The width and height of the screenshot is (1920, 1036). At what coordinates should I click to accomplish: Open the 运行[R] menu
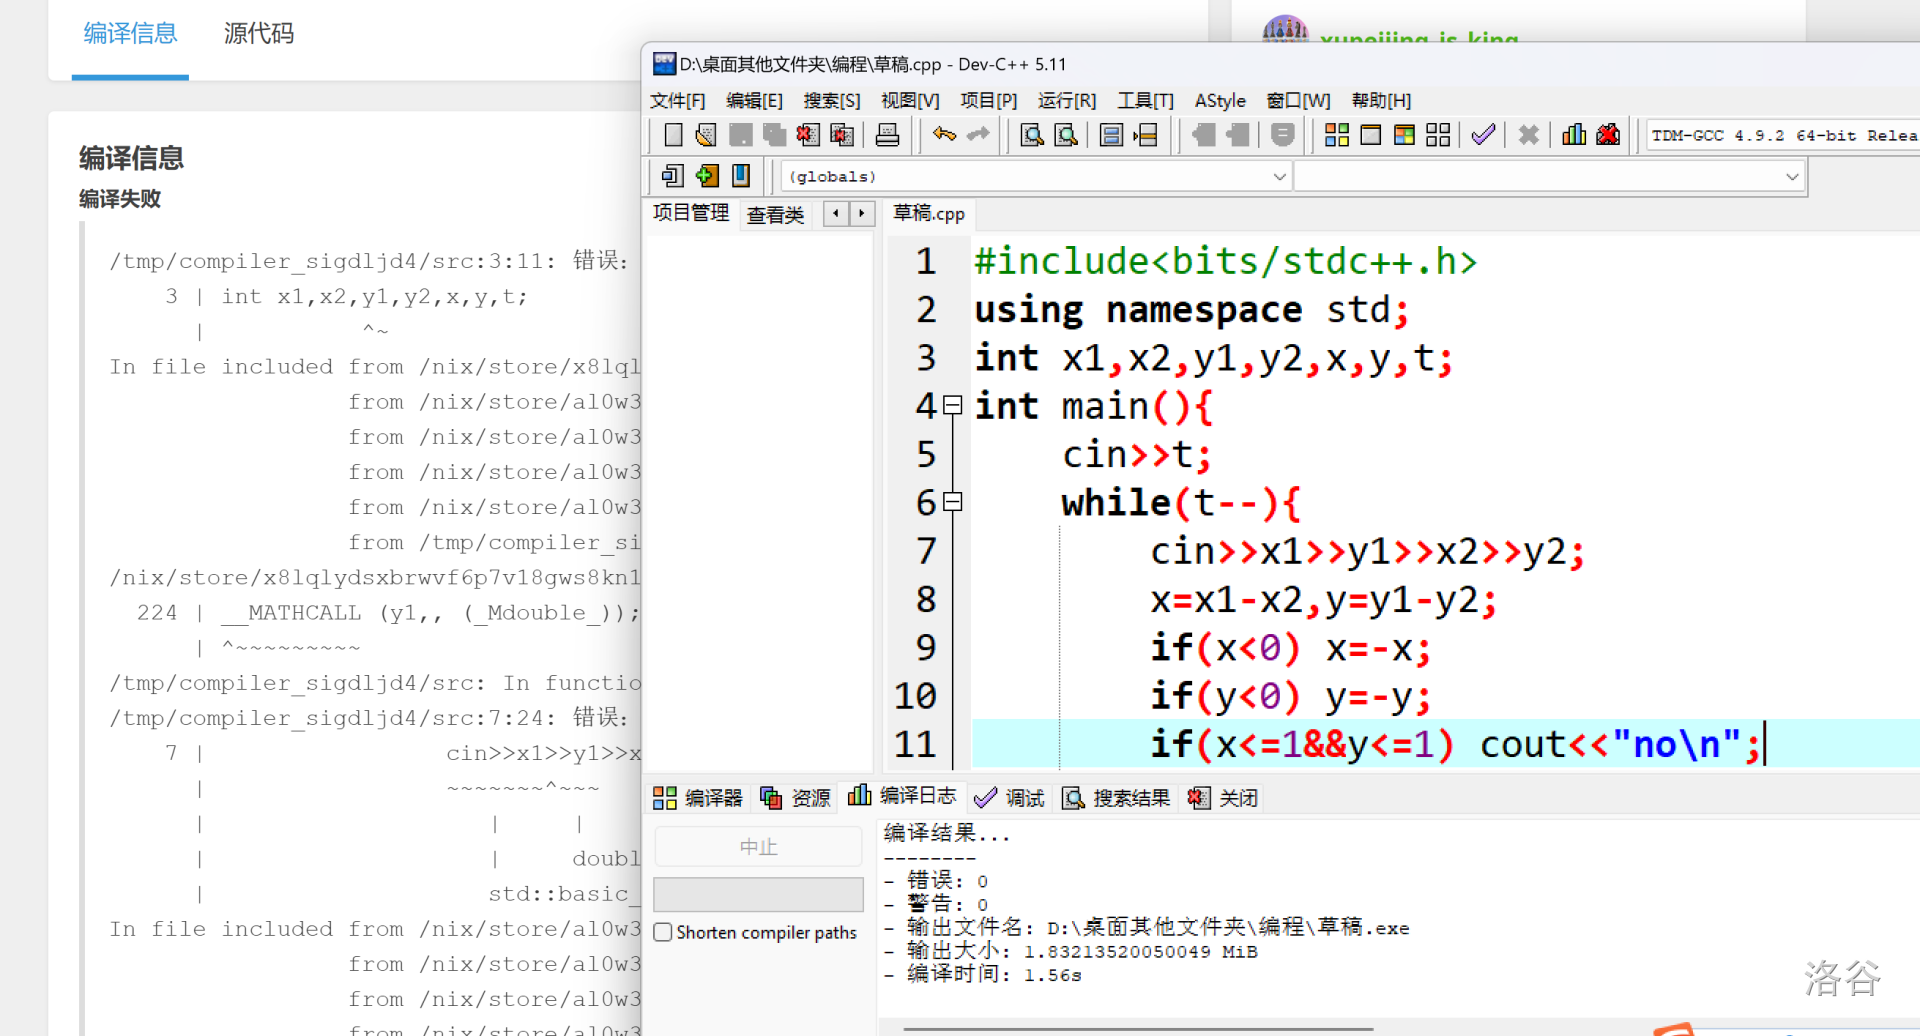(x=1066, y=100)
